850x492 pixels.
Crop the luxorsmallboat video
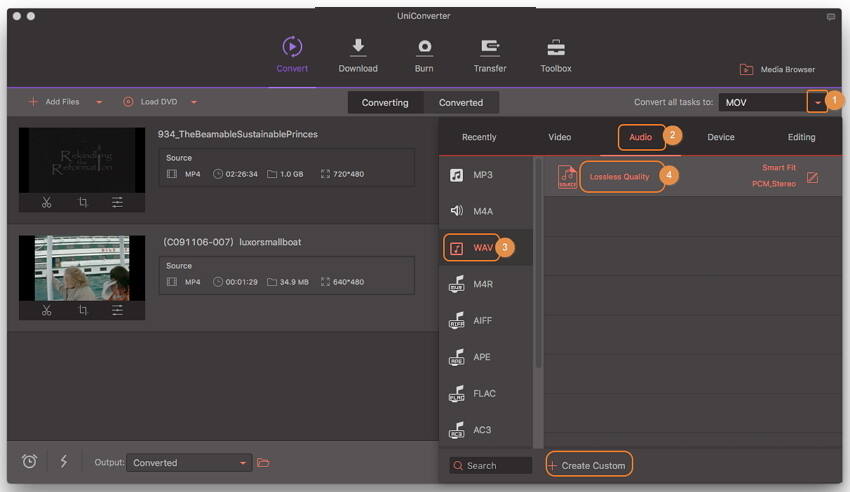click(x=82, y=310)
